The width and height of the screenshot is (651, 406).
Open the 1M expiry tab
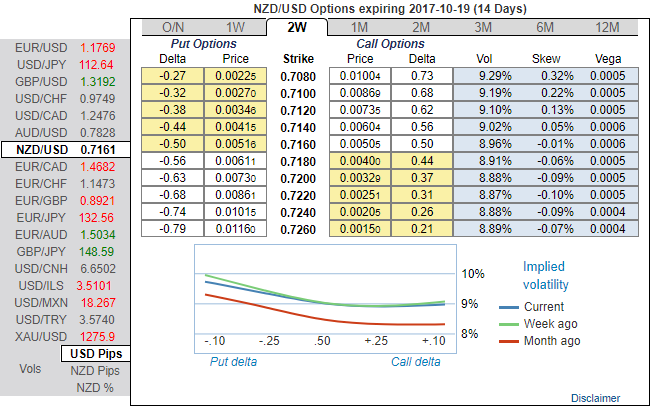coord(359,27)
